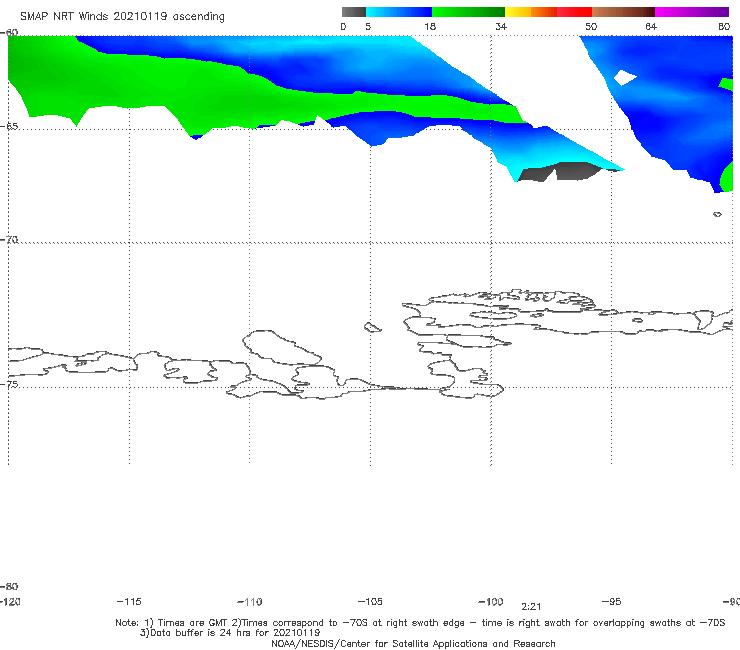This screenshot has height=650, width=740.
Task: Click the red segment of the color bar
Action: click(x=574, y=12)
